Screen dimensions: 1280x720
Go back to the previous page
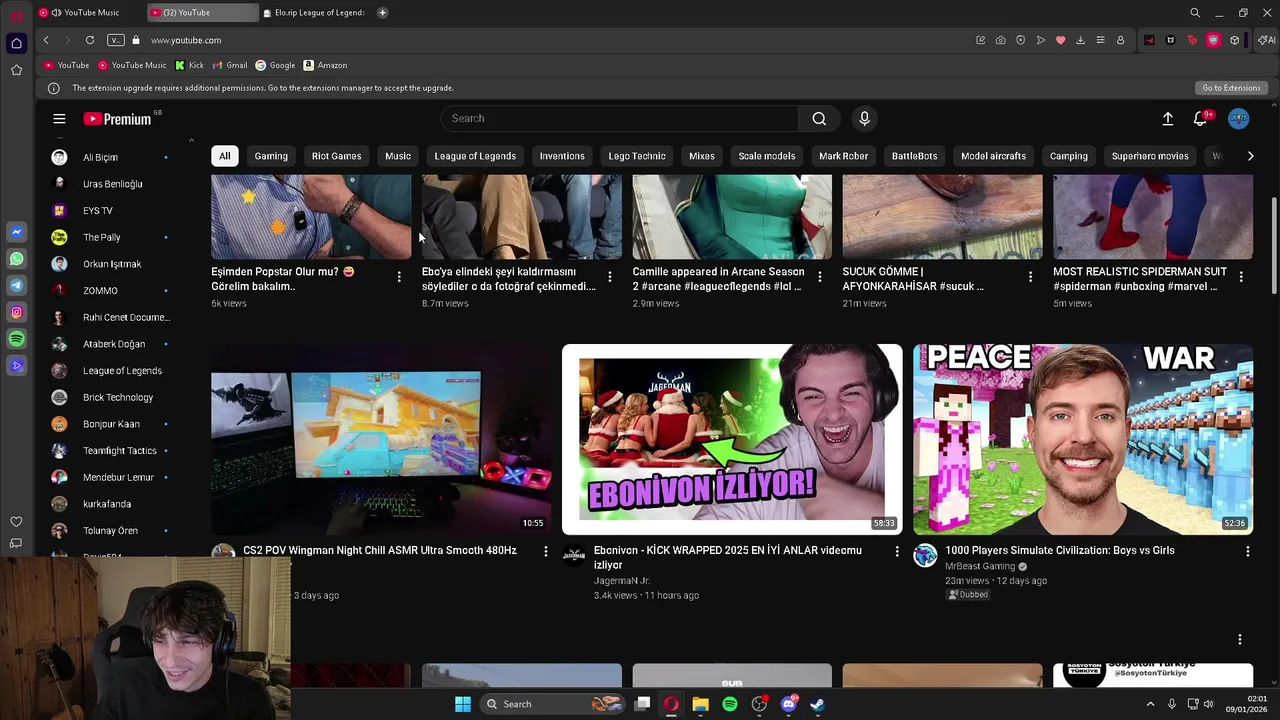point(46,40)
